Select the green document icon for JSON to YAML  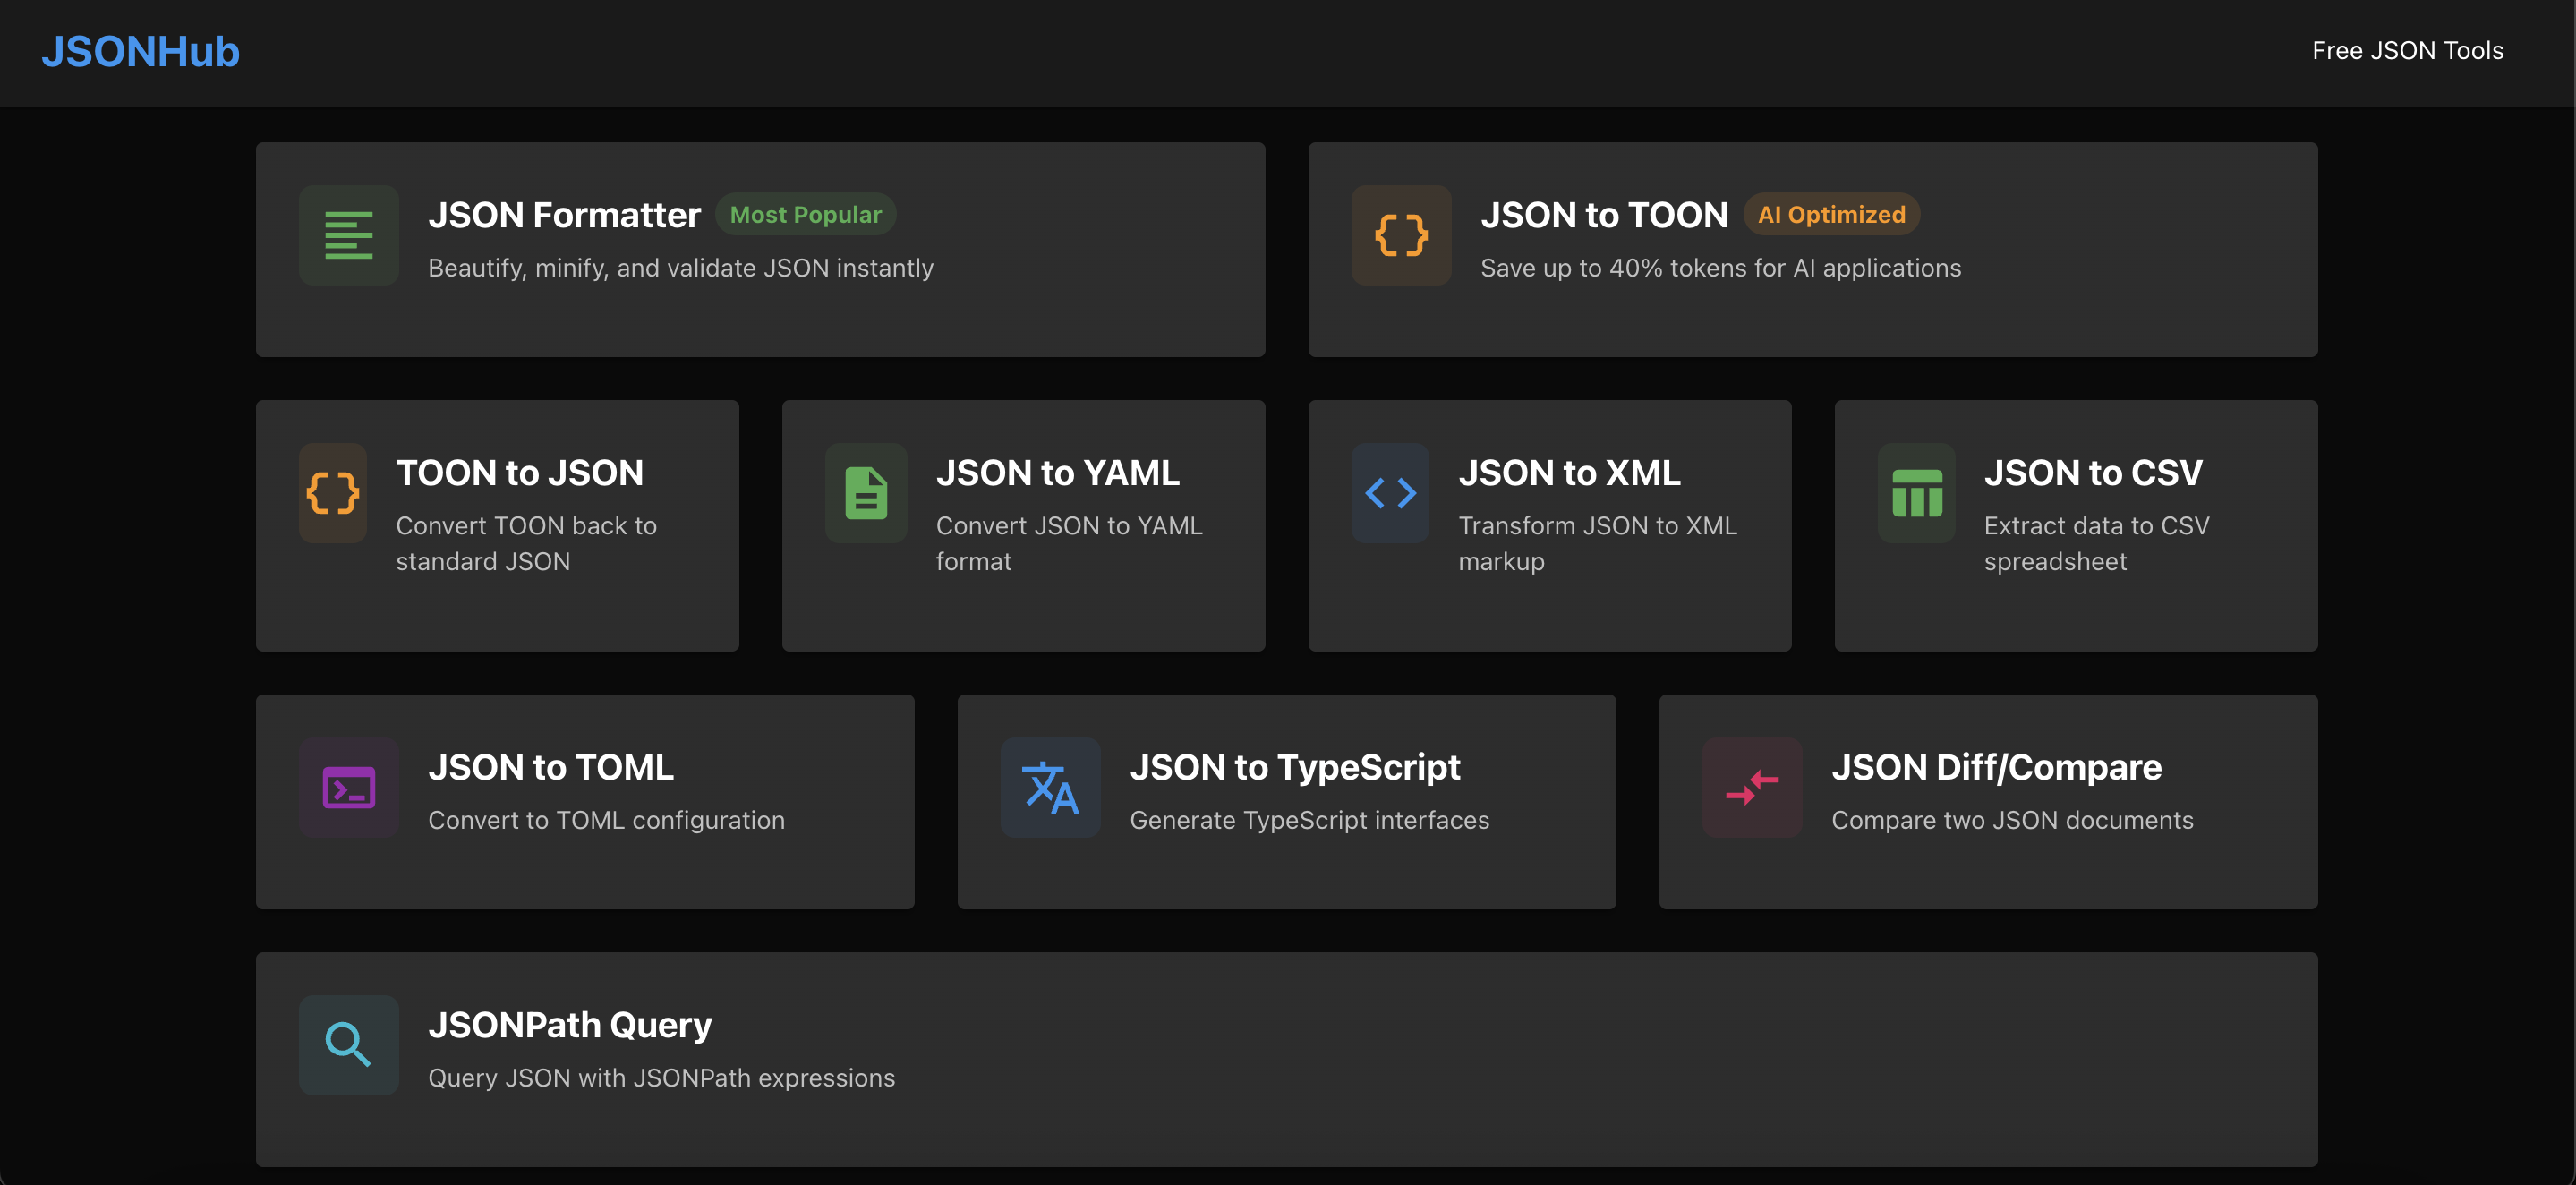click(866, 493)
